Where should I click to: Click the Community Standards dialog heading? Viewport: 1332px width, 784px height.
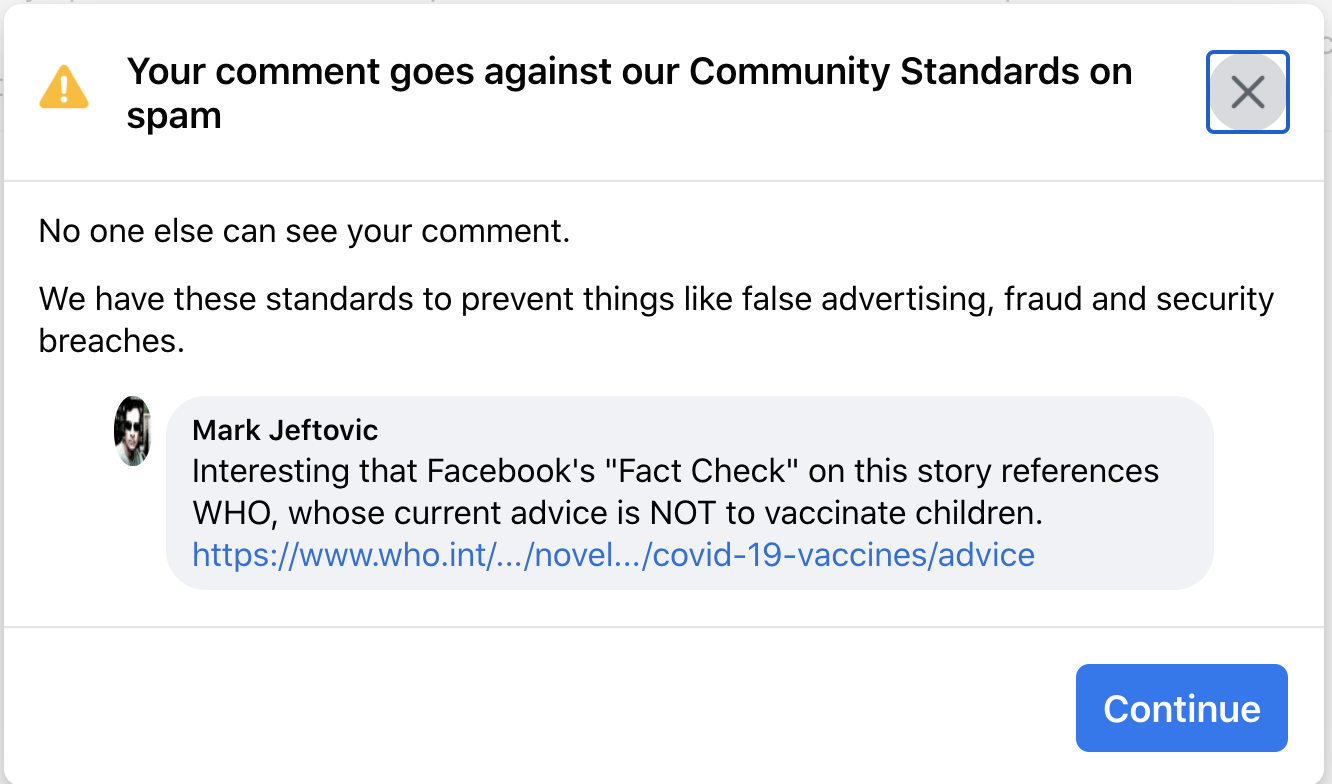coord(629,93)
